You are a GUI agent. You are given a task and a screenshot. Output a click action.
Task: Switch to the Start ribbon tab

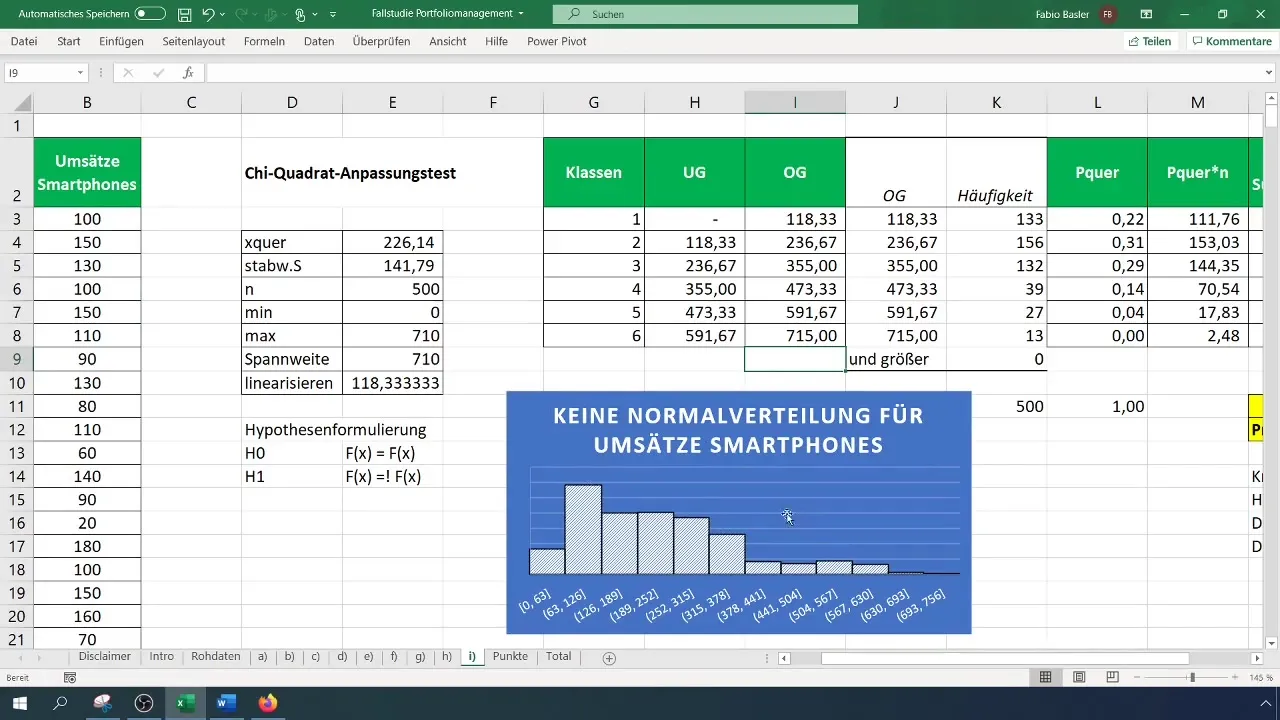click(x=69, y=41)
